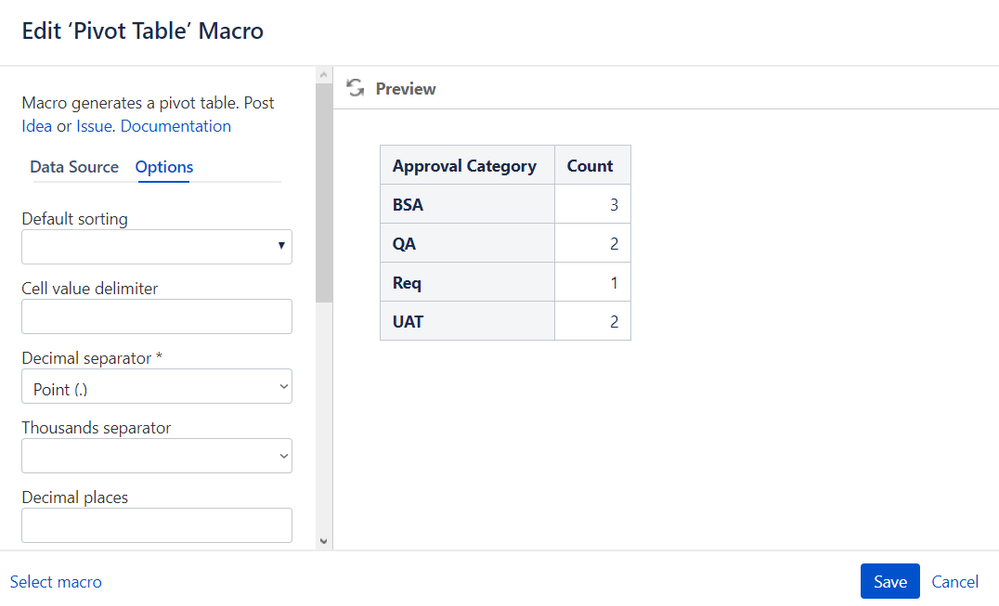Follow the Issue link

pos(94,127)
